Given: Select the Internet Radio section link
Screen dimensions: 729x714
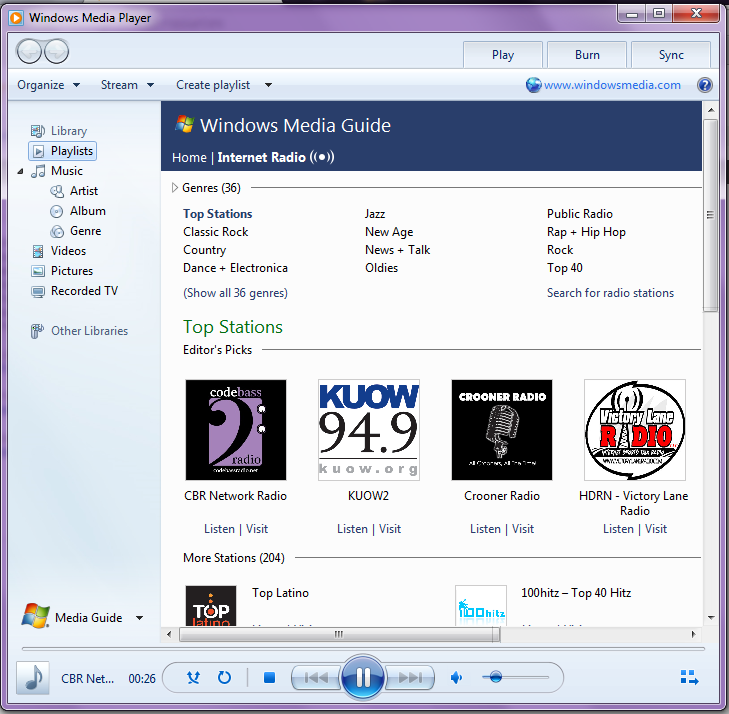Looking at the screenshot, I should [261, 158].
